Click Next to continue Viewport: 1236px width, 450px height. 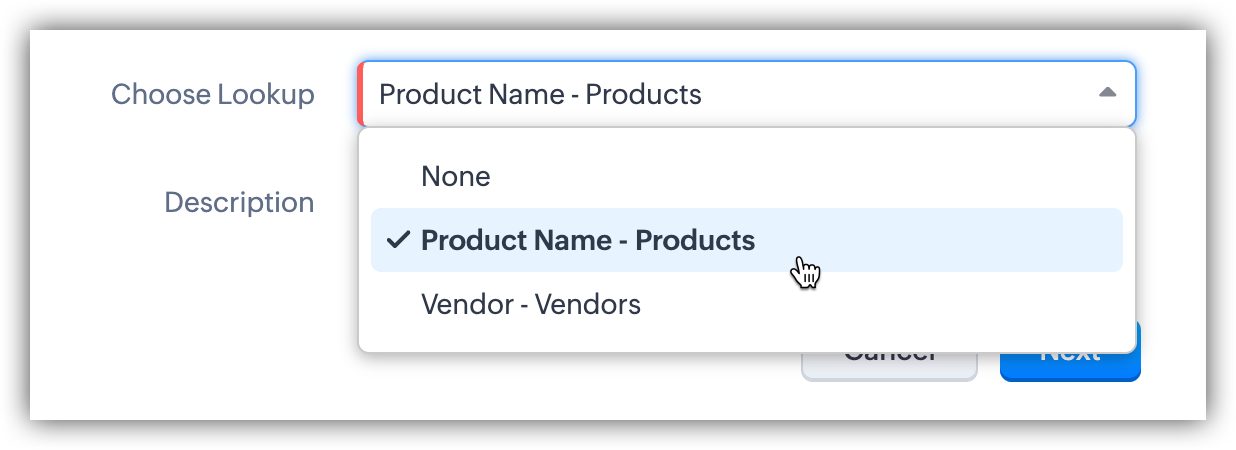(1070, 366)
